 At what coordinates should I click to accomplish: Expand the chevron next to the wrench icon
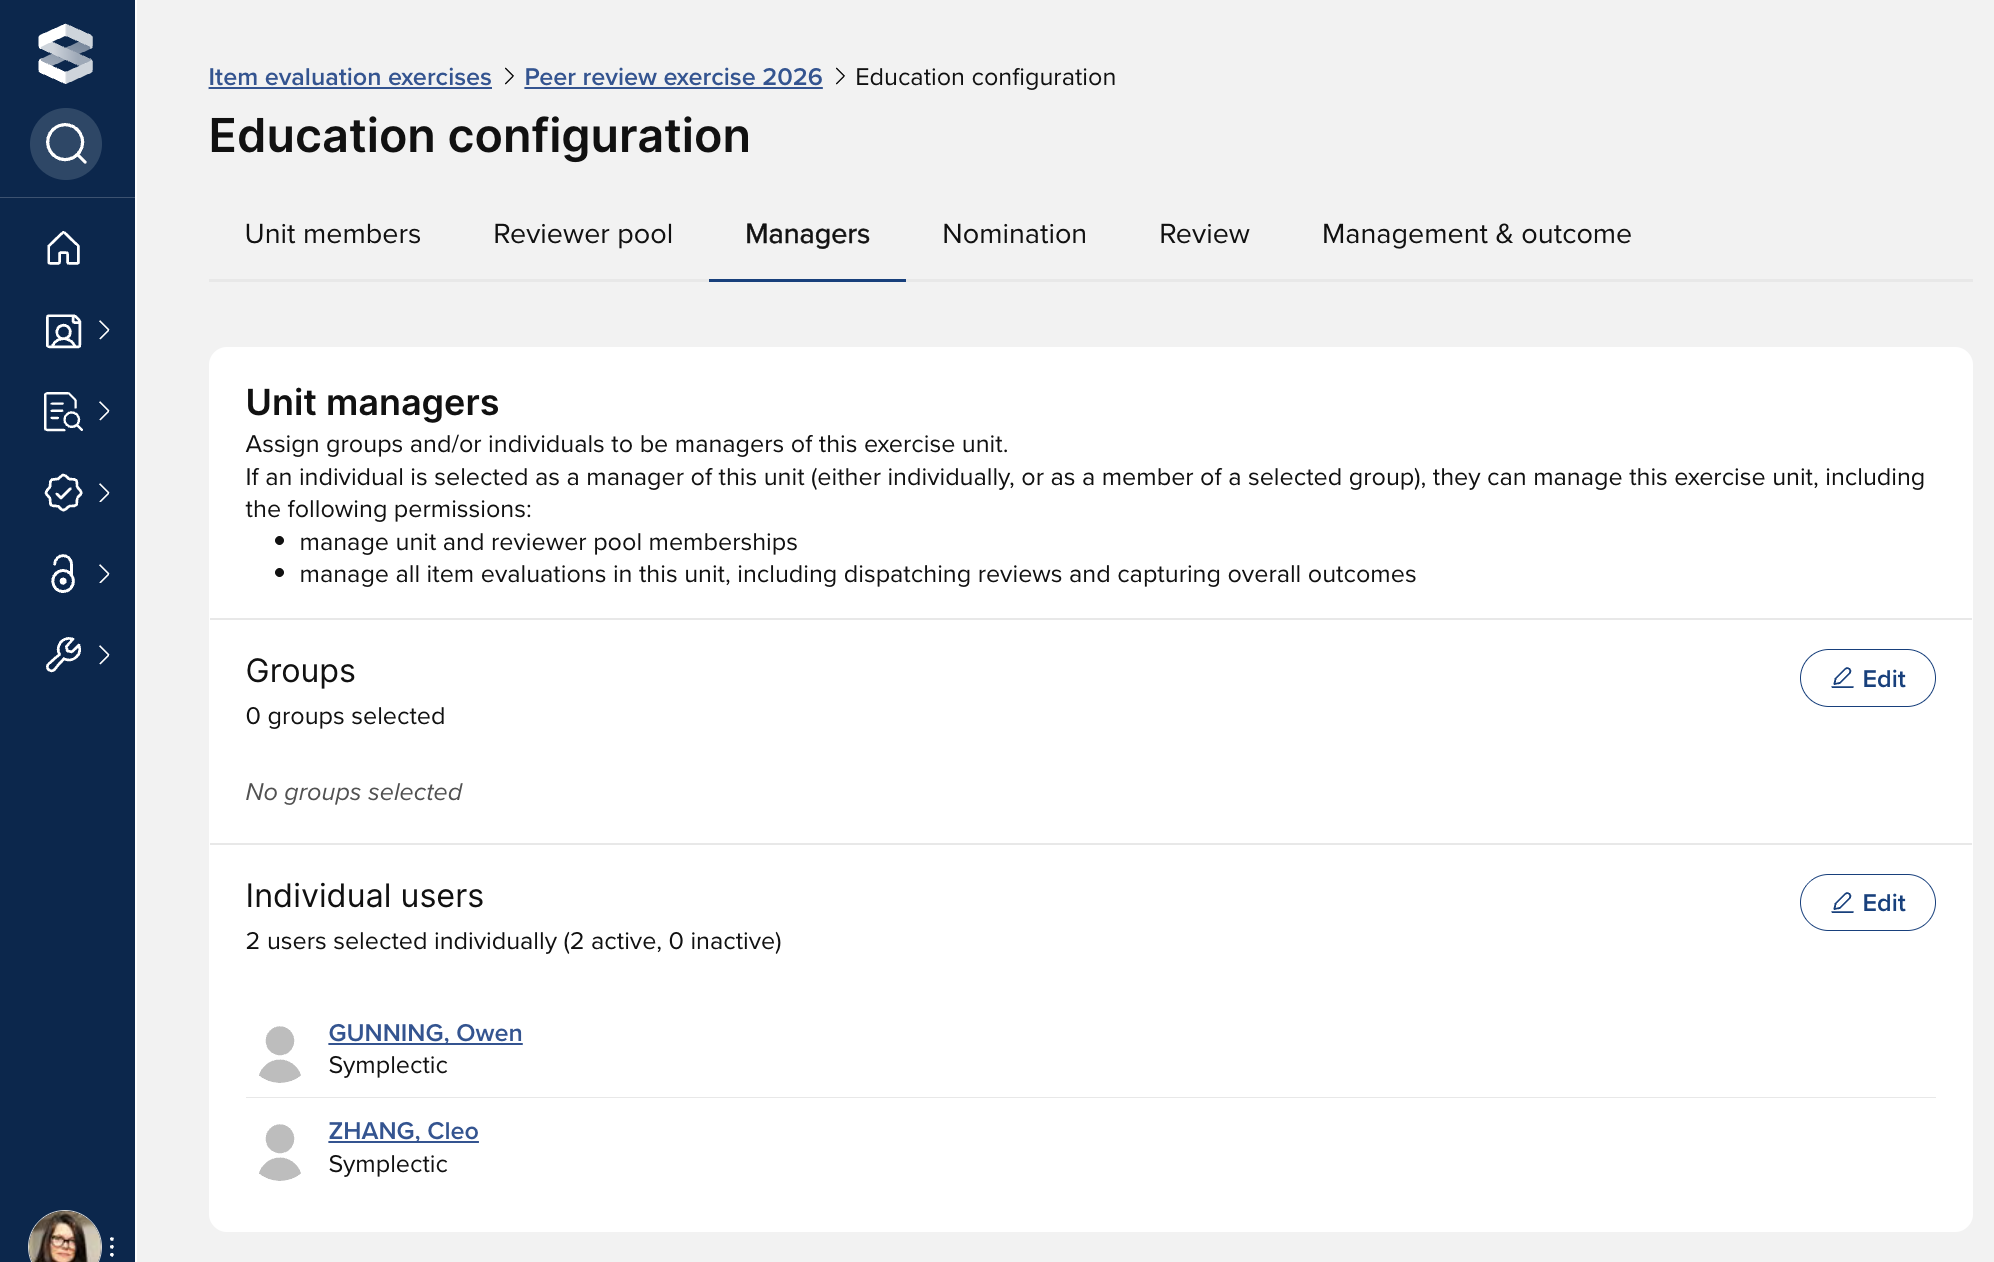tap(104, 654)
